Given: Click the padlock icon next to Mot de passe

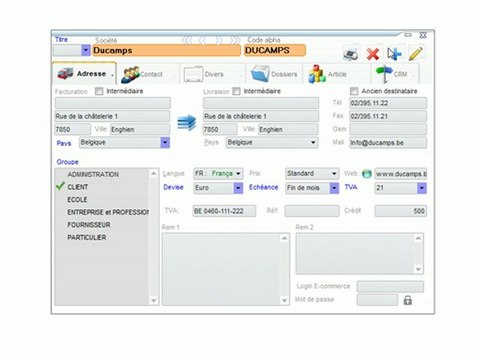Looking at the screenshot, I should click(x=408, y=300).
